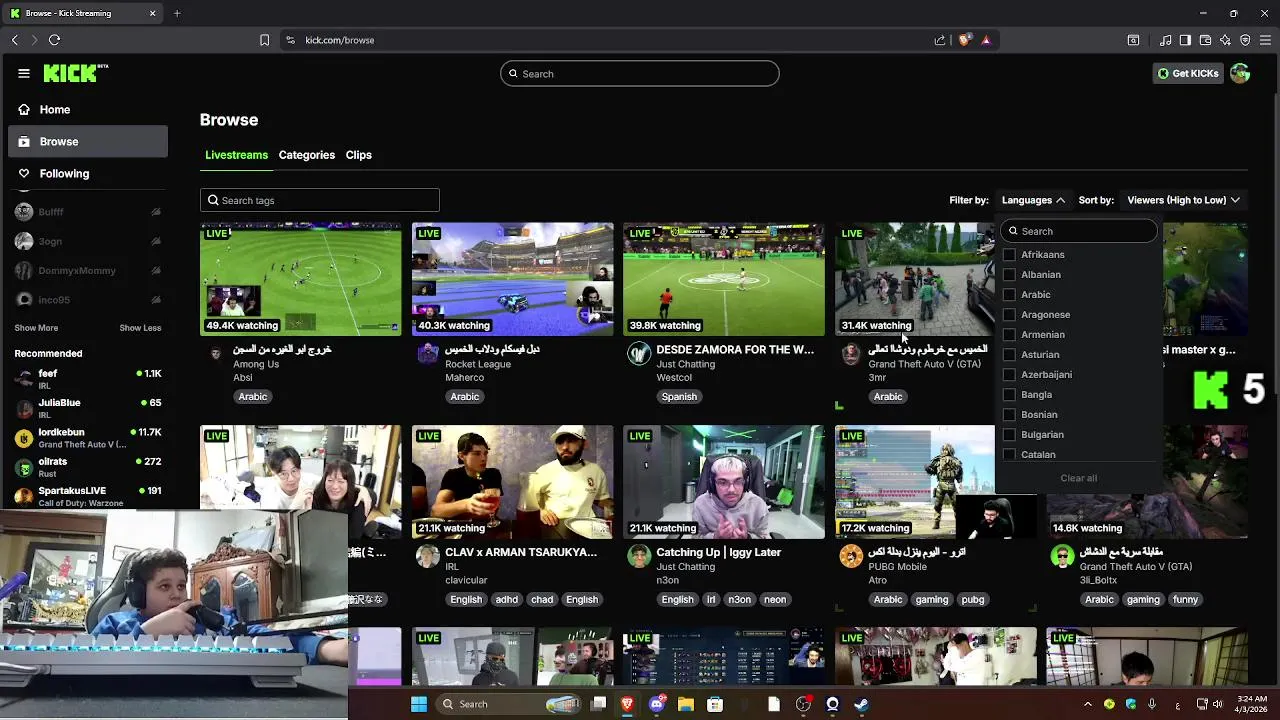1280x720 pixels.
Task: Click the main Kick search field
Action: (x=640, y=73)
